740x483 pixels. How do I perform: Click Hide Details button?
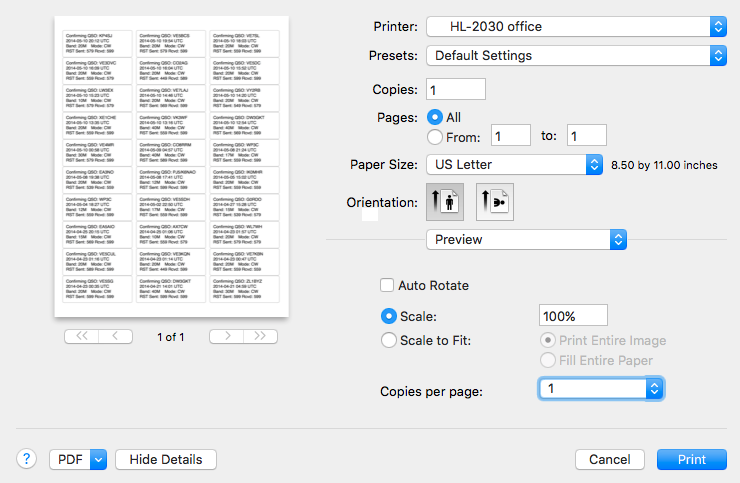point(166,459)
